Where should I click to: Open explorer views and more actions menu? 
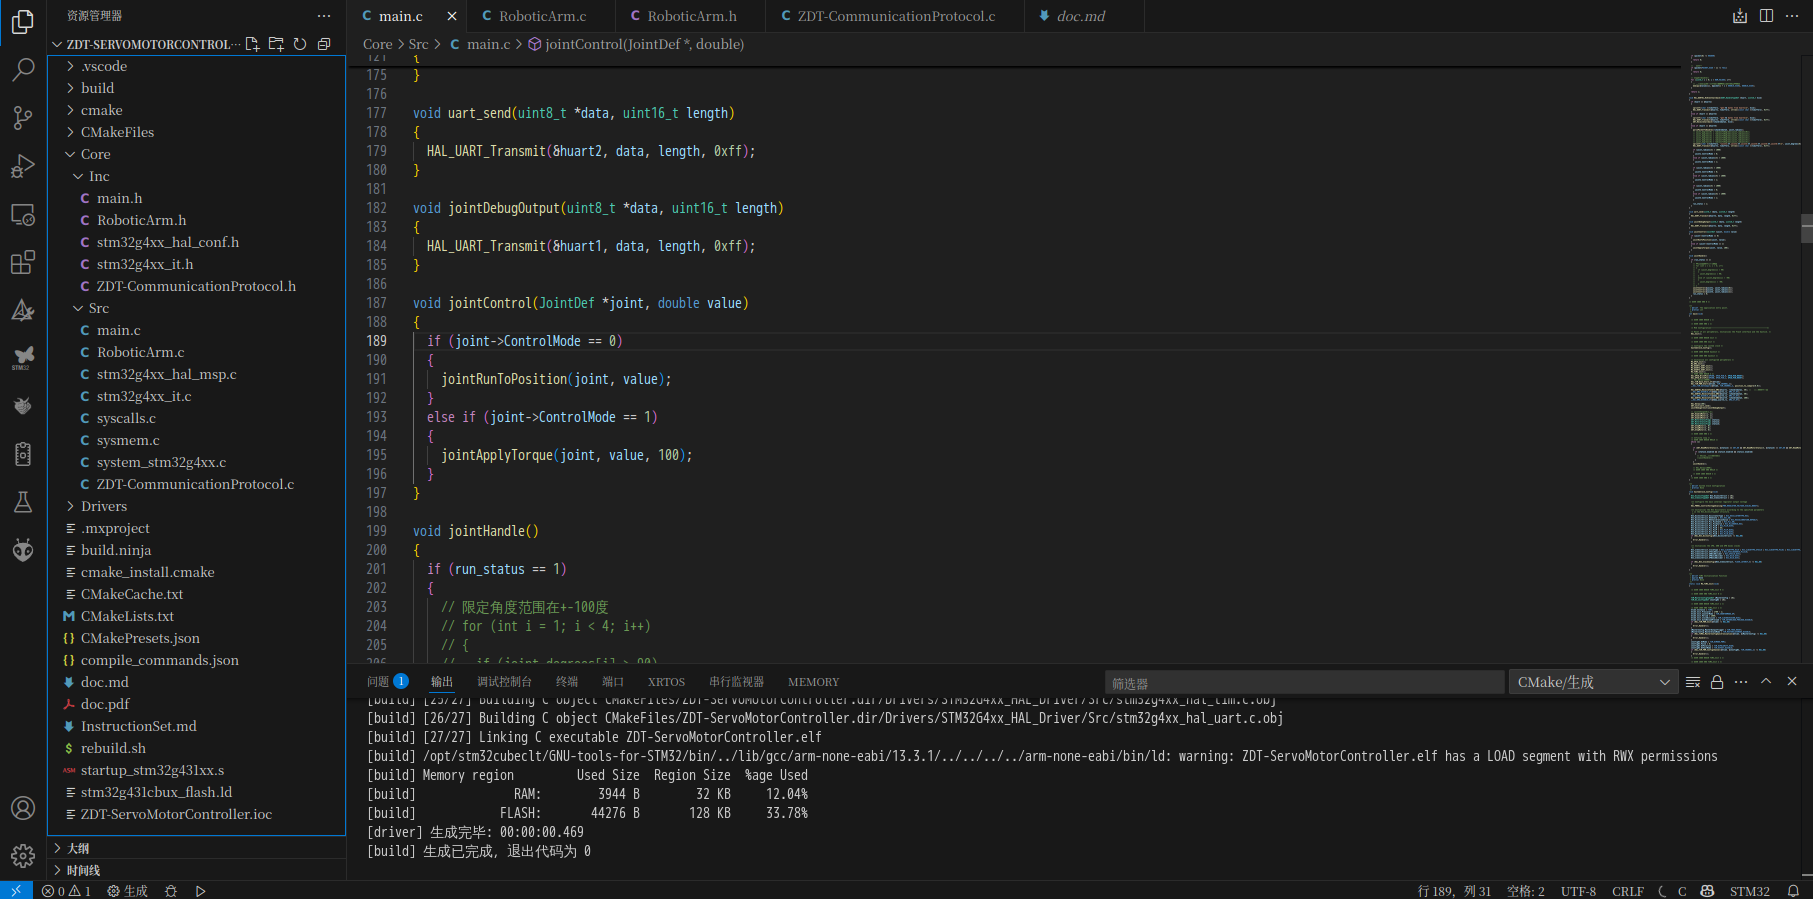[x=324, y=16]
